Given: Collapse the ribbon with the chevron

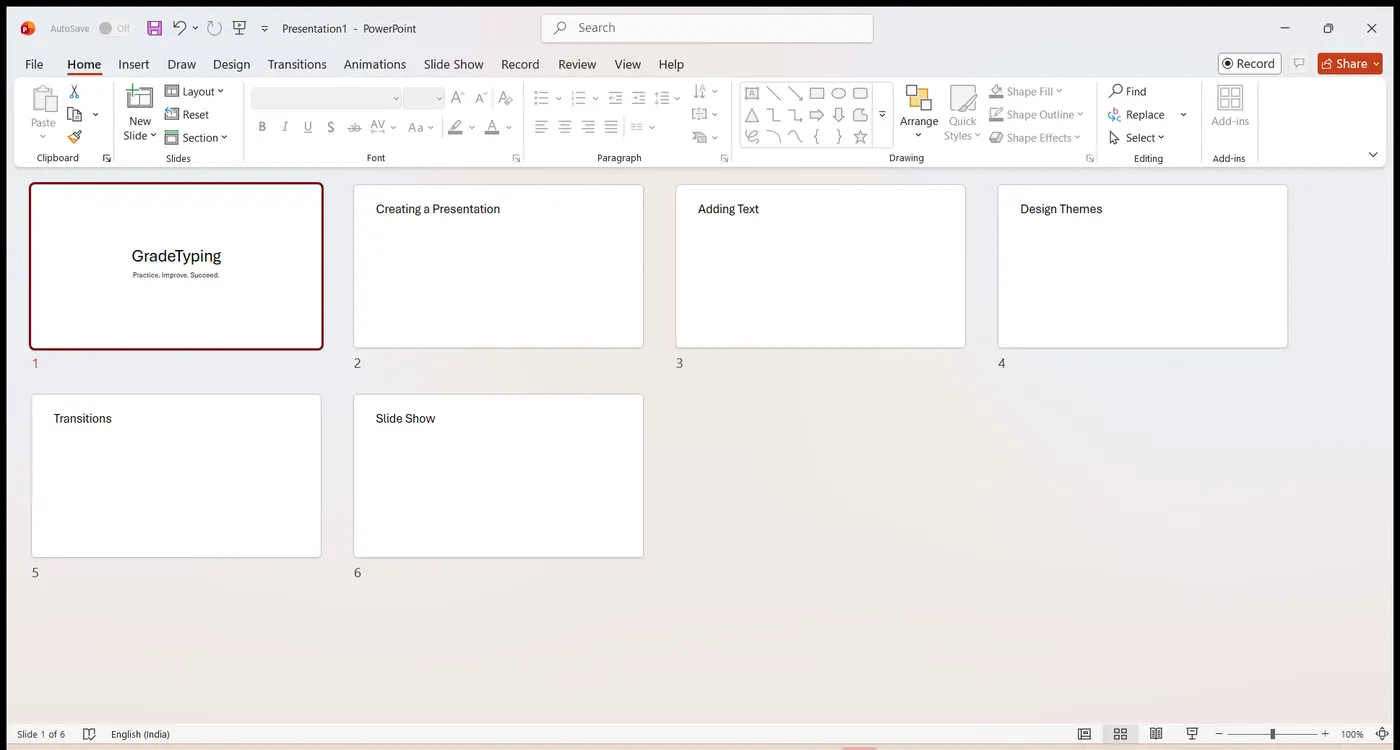Looking at the screenshot, I should tap(1374, 155).
